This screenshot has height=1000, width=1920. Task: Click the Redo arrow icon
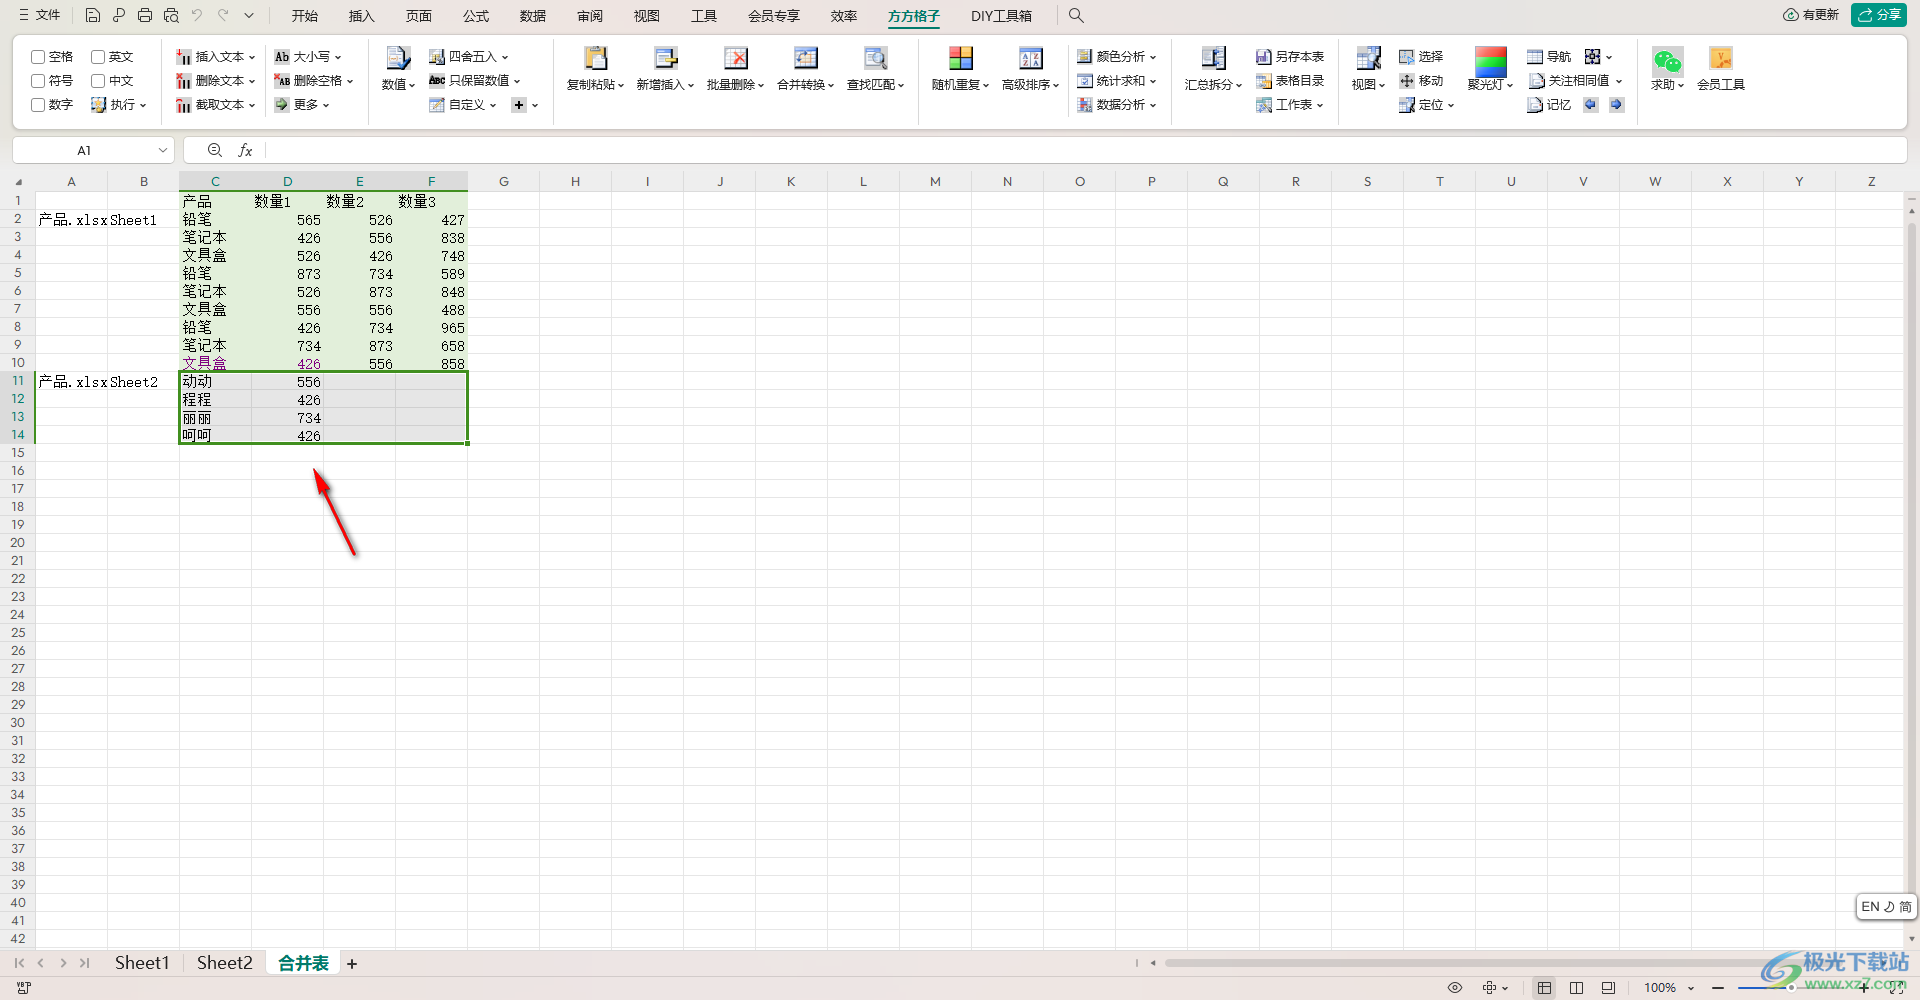coord(223,15)
